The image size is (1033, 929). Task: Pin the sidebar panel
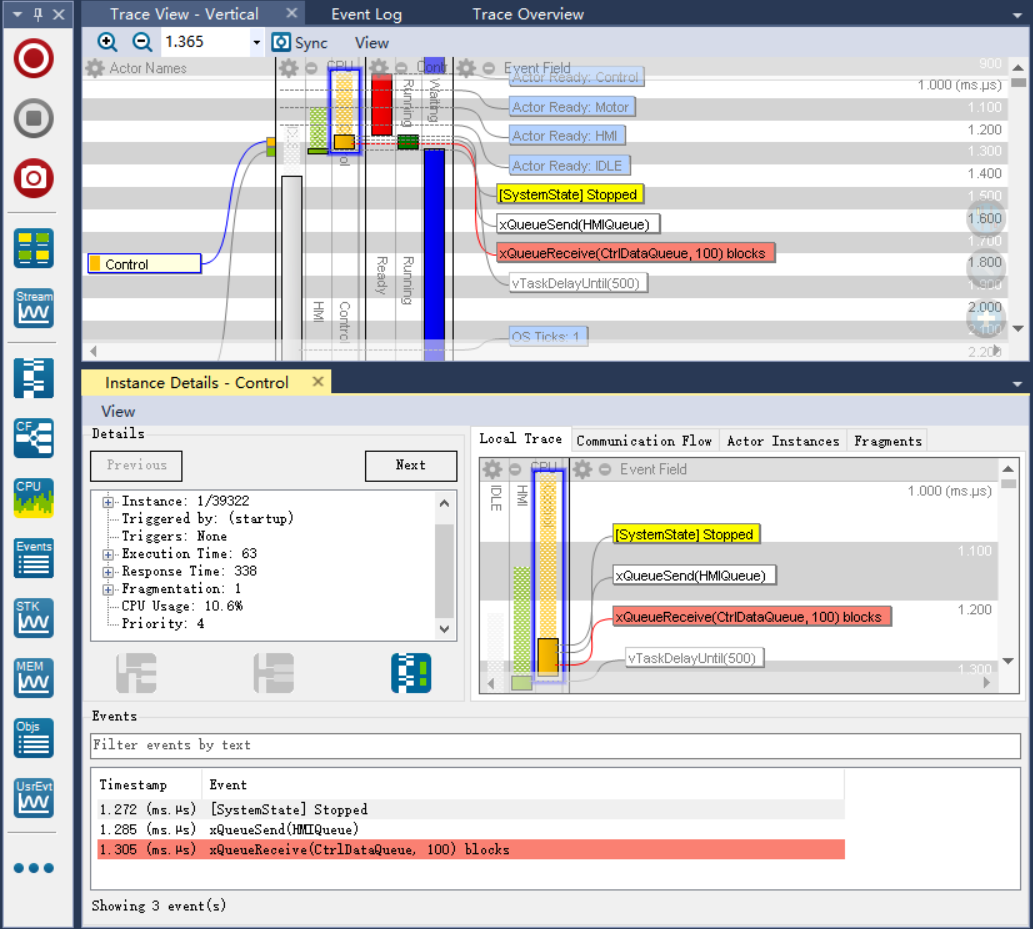pos(38,14)
